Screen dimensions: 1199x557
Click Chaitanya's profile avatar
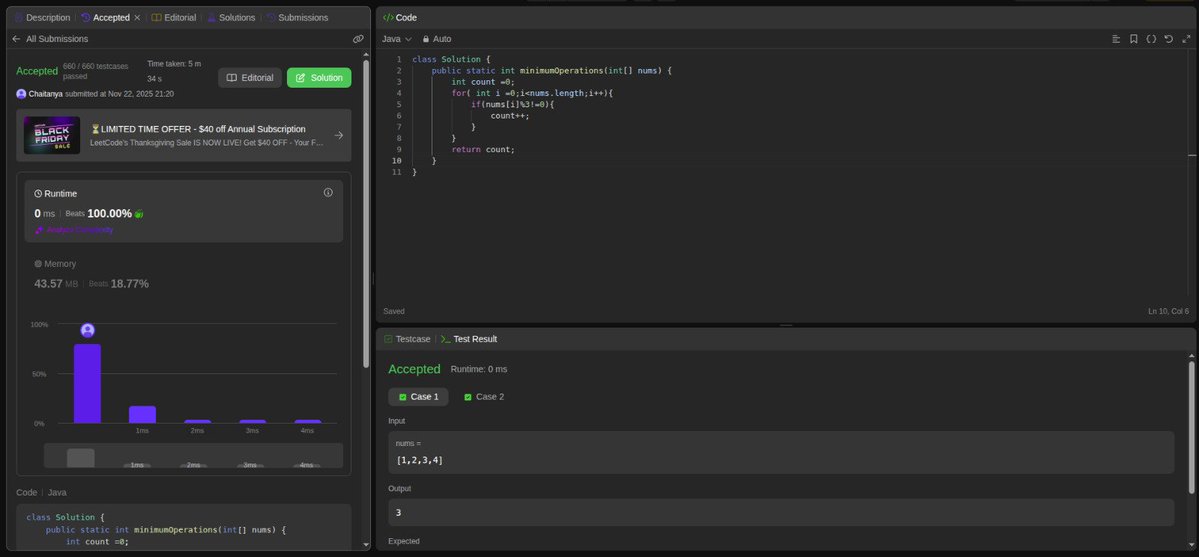click(21, 94)
